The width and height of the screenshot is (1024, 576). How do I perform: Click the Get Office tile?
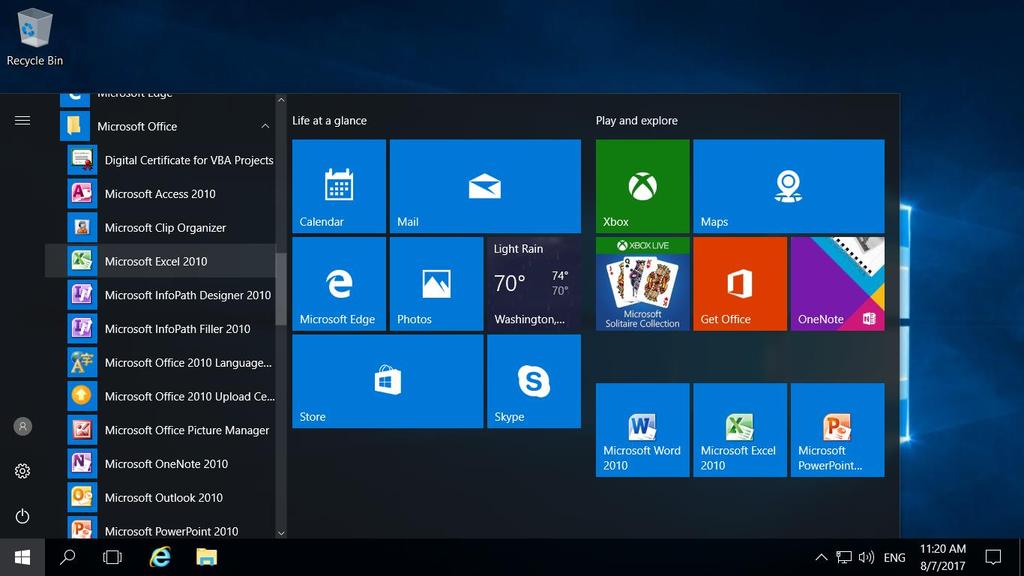(x=740, y=283)
